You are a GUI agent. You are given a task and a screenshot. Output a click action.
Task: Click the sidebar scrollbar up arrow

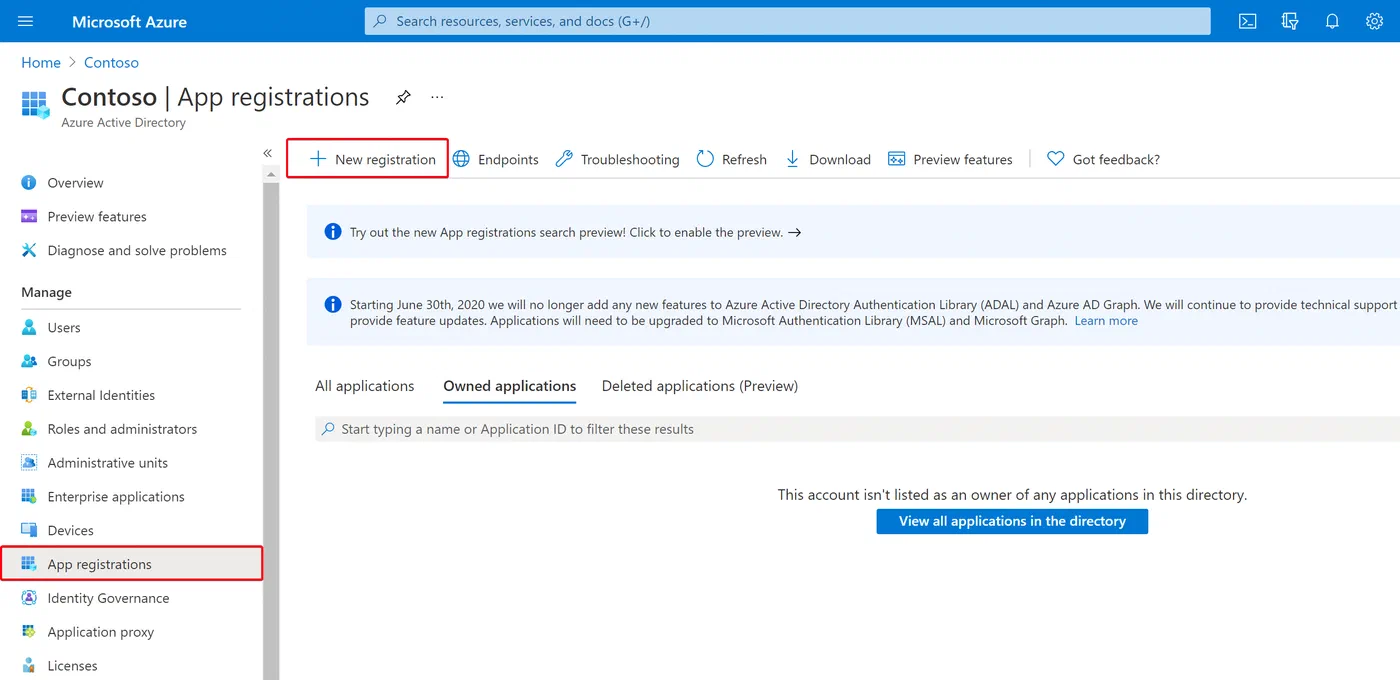click(270, 174)
